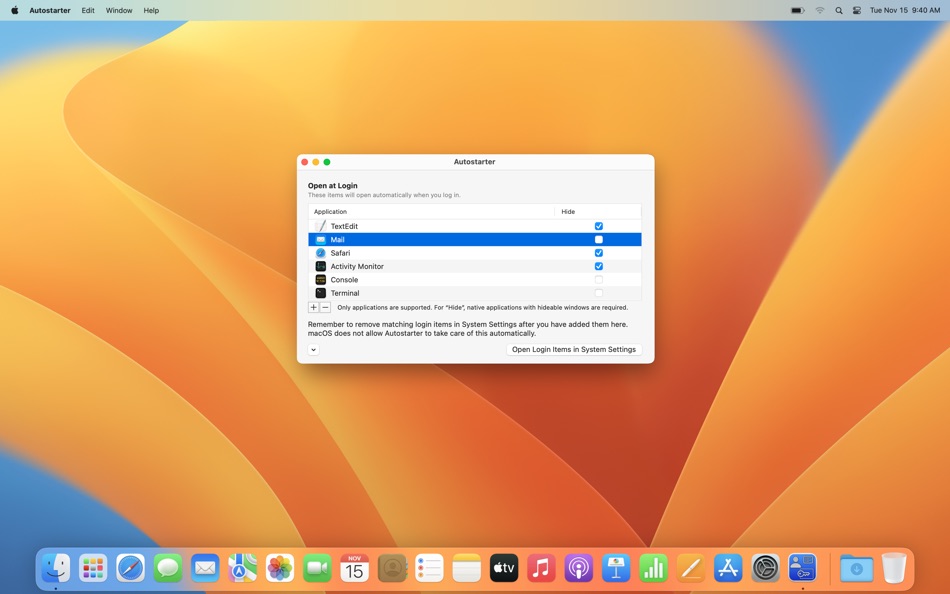The image size is (950, 594).
Task: Open Mail from the Dock
Action: click(205, 569)
